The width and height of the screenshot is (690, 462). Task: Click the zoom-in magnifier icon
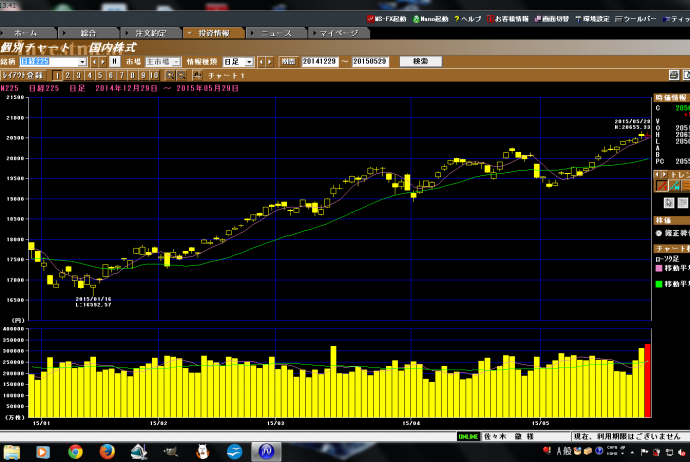(x=168, y=74)
